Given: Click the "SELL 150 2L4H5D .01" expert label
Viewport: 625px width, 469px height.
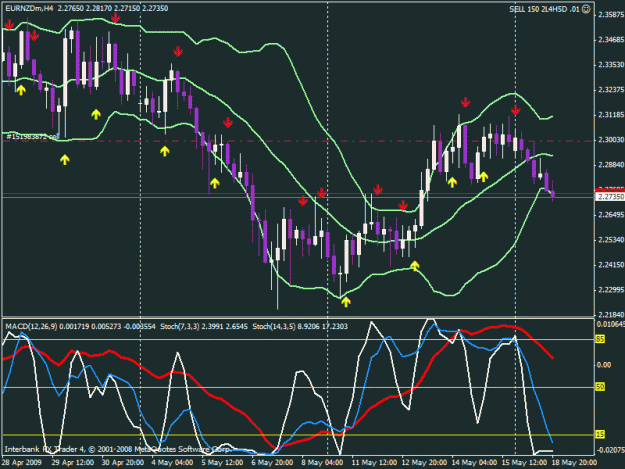Looking at the screenshot, I should [x=544, y=9].
